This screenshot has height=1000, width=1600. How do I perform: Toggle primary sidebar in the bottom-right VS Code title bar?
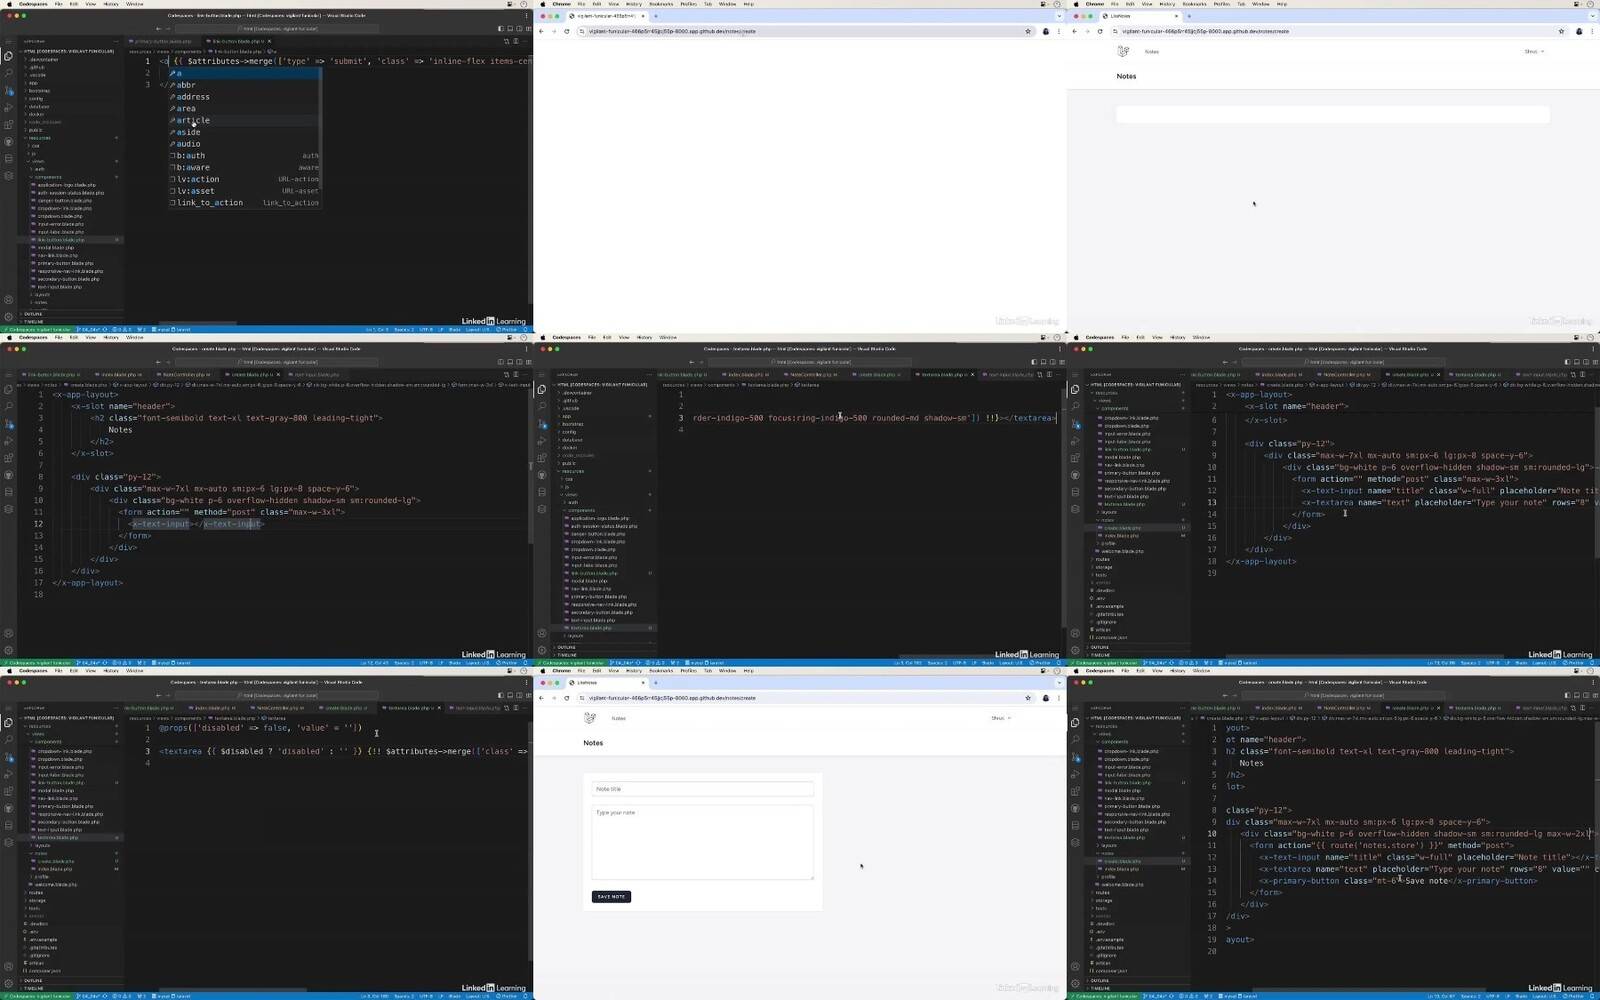[x=1568, y=695]
